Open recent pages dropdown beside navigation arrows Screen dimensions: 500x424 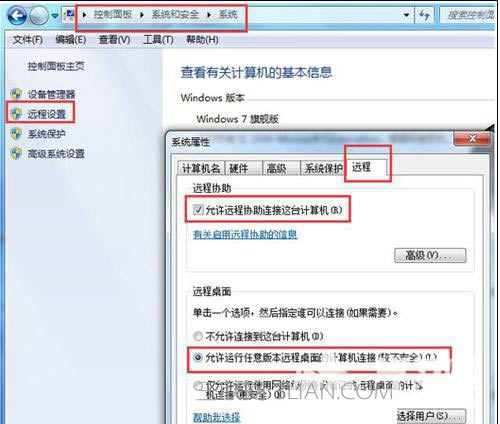pyautogui.click(x=55, y=16)
